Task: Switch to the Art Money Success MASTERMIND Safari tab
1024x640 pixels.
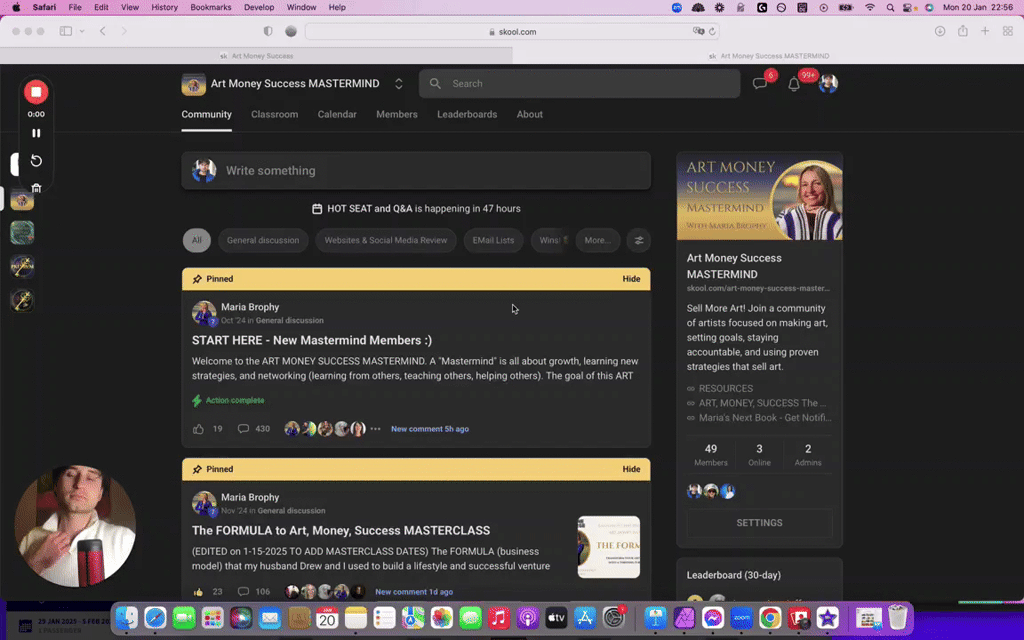Action: (768, 56)
